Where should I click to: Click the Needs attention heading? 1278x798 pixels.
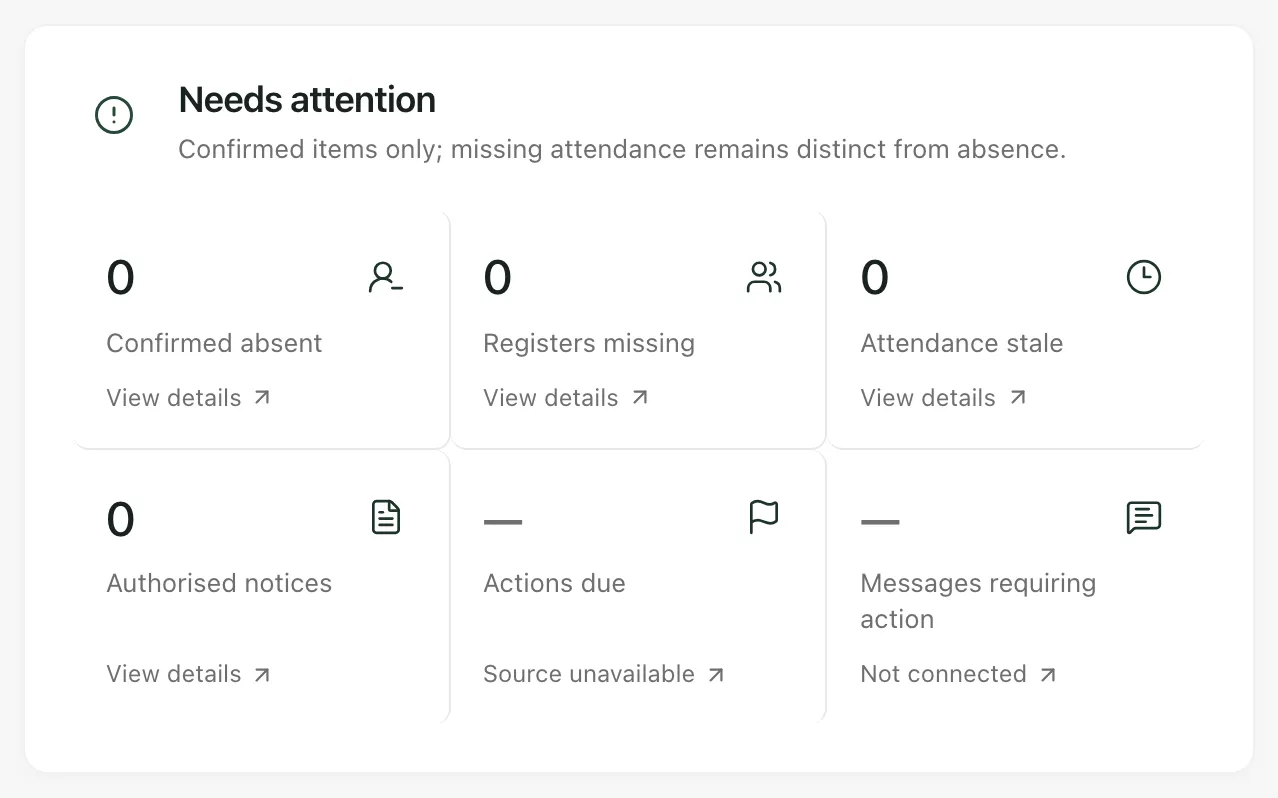coord(307,100)
